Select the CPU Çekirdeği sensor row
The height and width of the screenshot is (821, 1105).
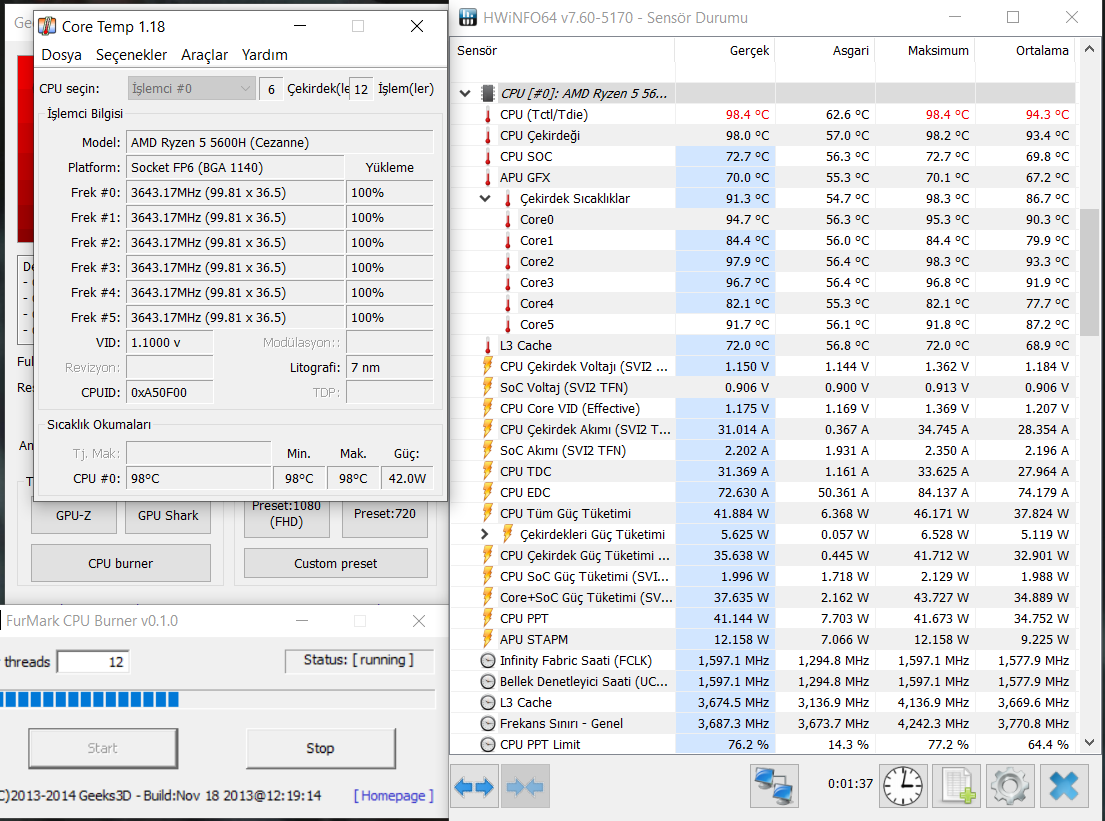coord(763,135)
